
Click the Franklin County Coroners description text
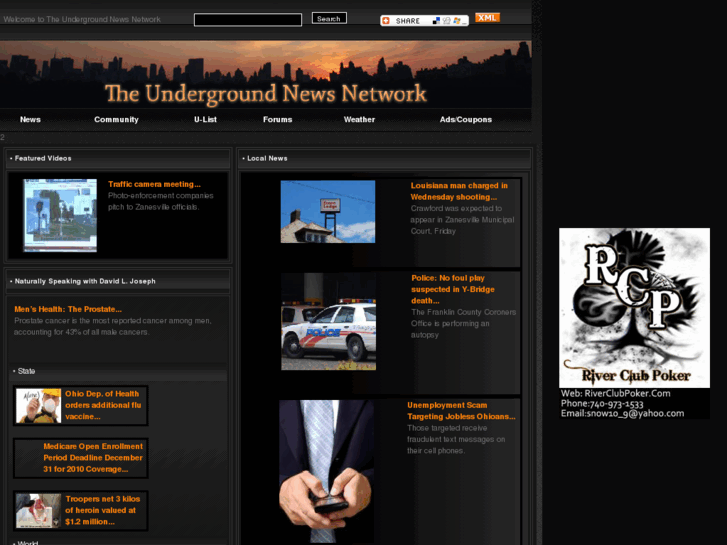pos(463,323)
